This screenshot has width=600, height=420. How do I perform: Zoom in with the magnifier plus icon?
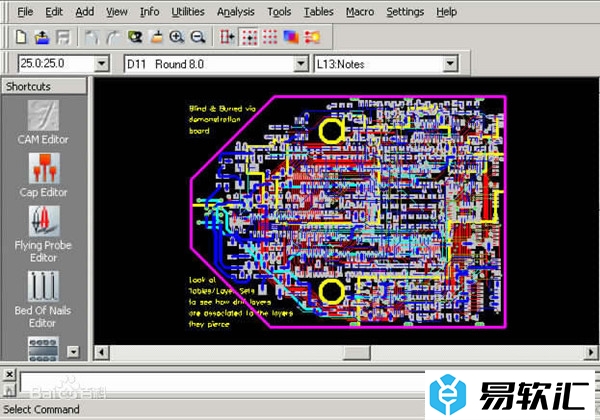177,37
